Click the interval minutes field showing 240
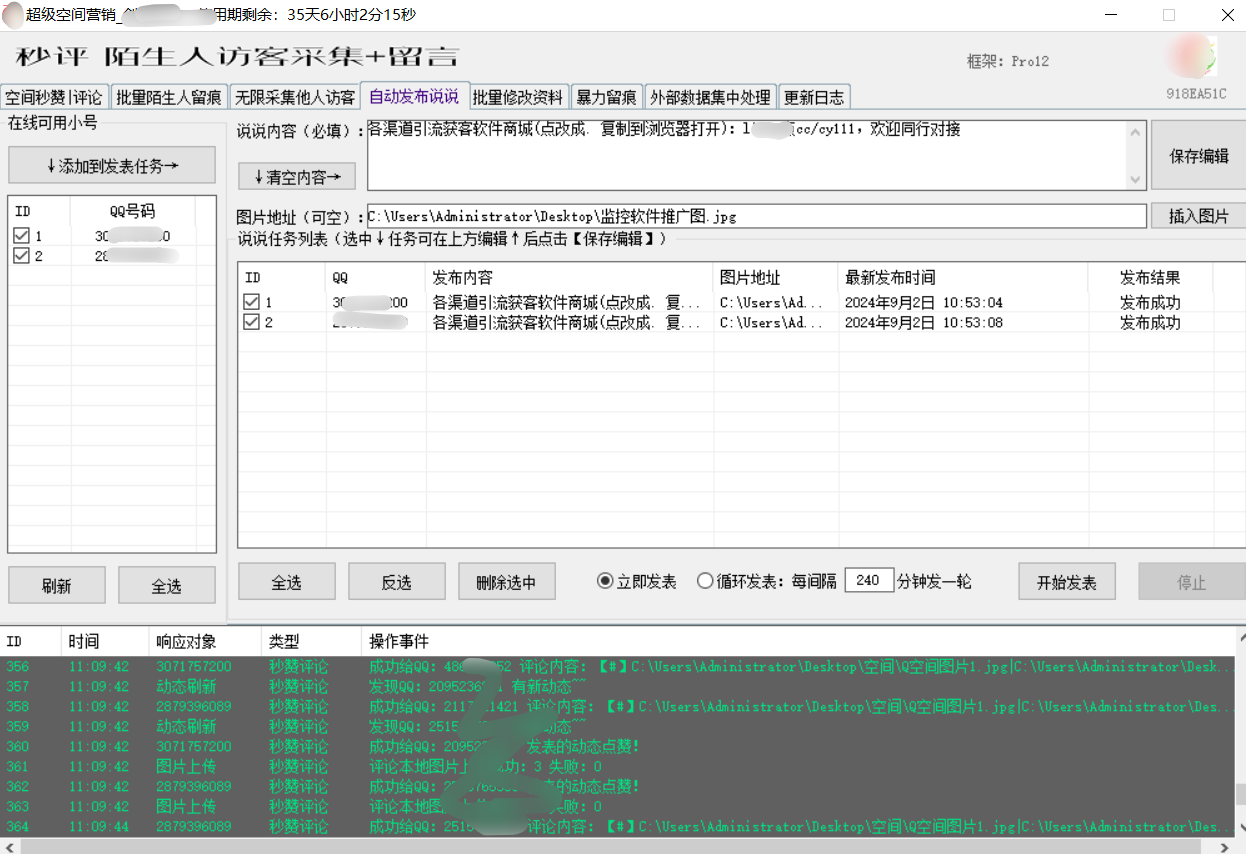The width and height of the screenshot is (1246, 854). point(868,581)
